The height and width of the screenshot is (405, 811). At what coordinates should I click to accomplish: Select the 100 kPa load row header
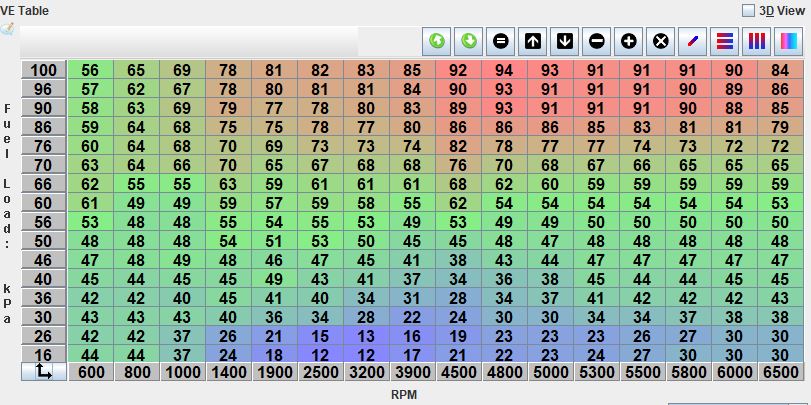(44, 70)
